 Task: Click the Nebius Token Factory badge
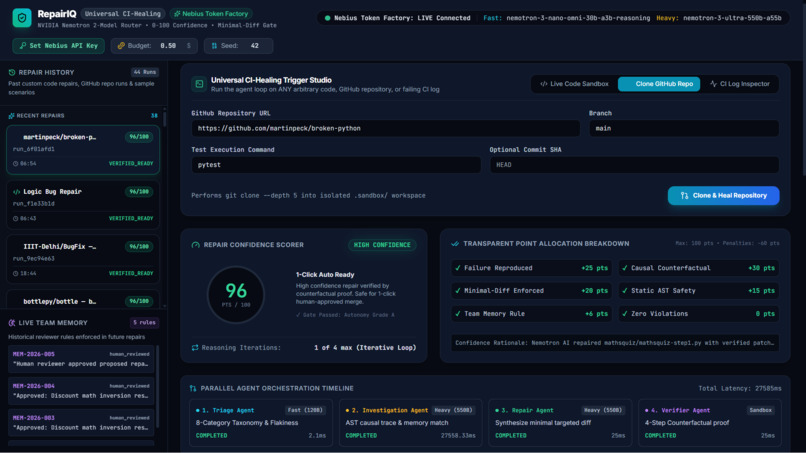tap(211, 14)
